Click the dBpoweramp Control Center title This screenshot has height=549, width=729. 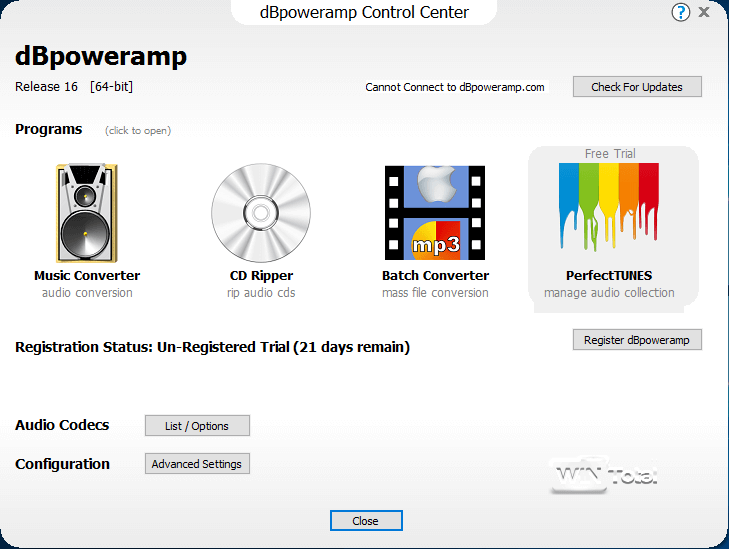tap(364, 13)
